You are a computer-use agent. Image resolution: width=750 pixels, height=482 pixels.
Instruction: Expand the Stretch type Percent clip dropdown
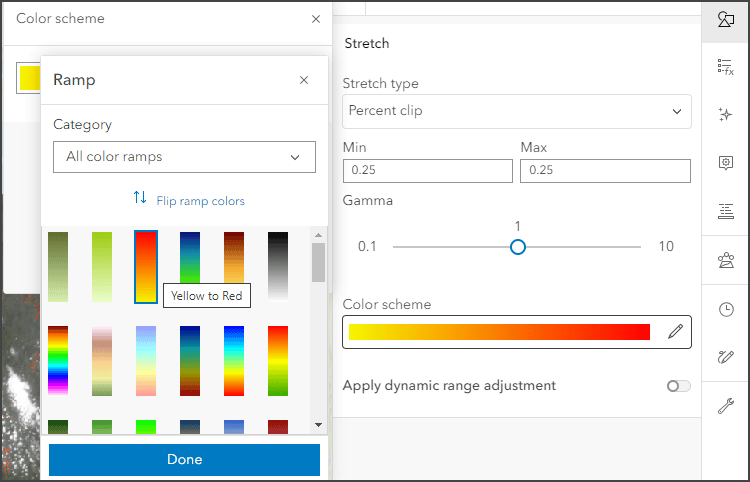(516, 111)
